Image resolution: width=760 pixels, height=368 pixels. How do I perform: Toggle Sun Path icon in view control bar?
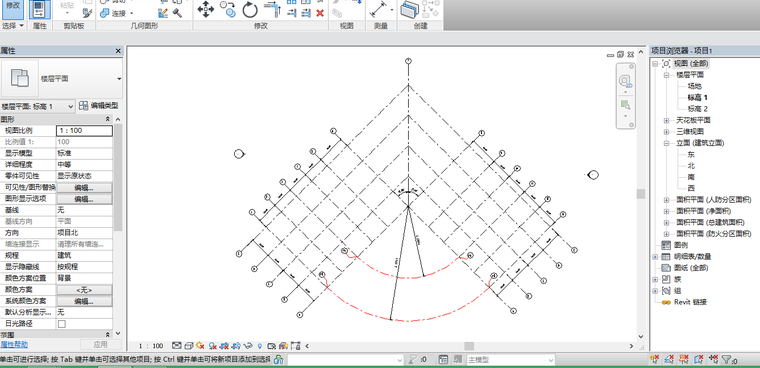tap(201, 346)
